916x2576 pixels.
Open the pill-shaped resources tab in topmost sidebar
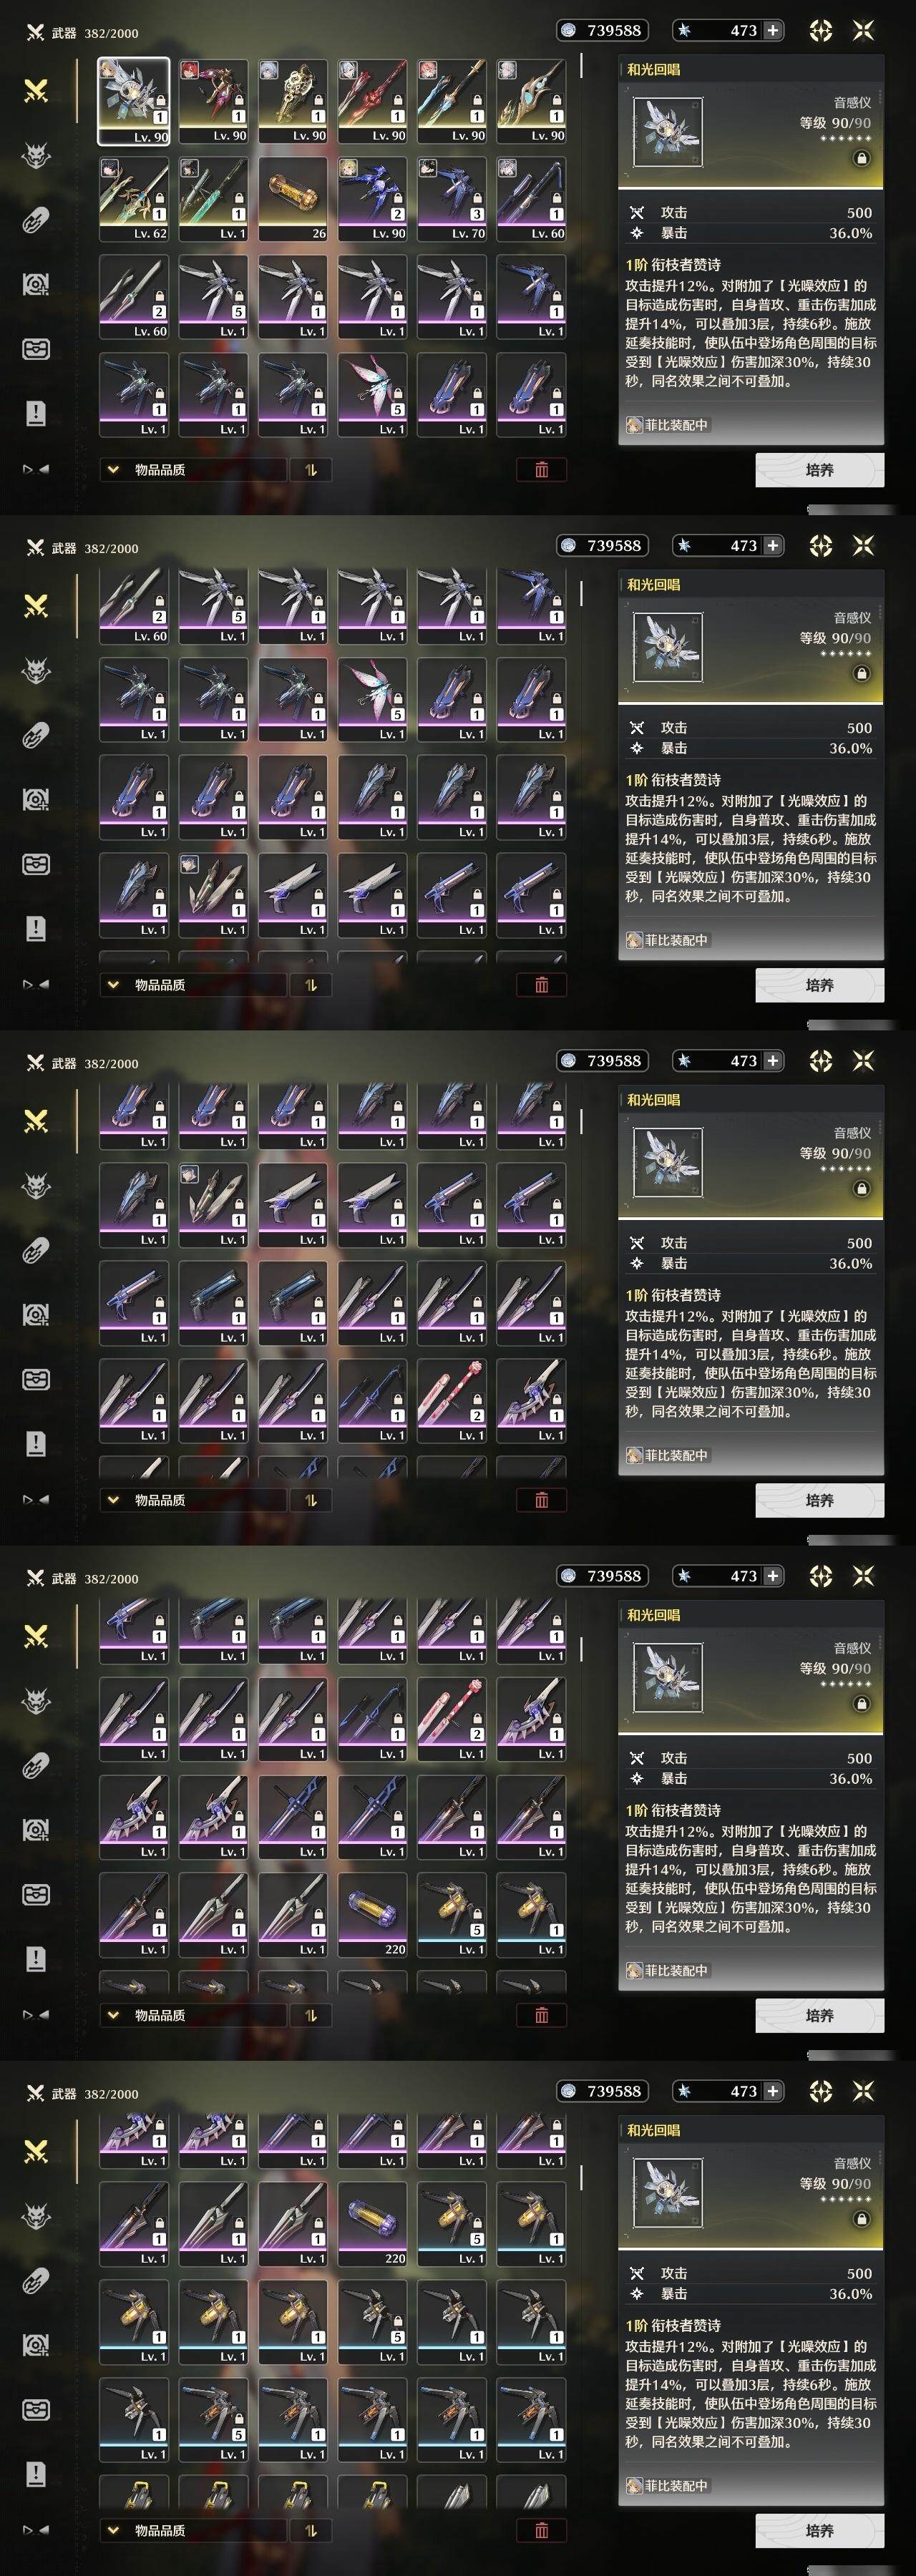coord(36,220)
